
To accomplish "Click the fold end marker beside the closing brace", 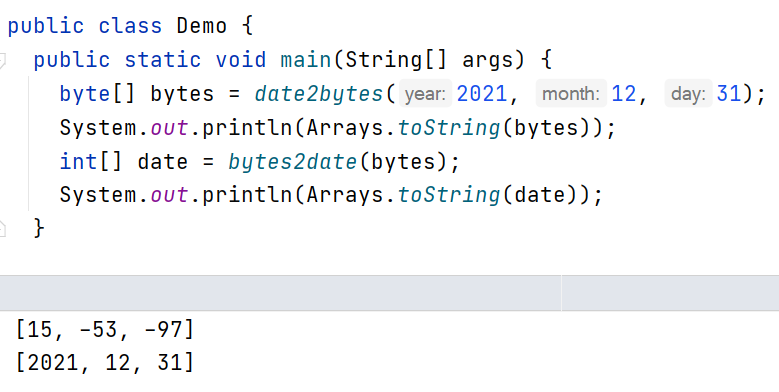I will pos(2,229).
